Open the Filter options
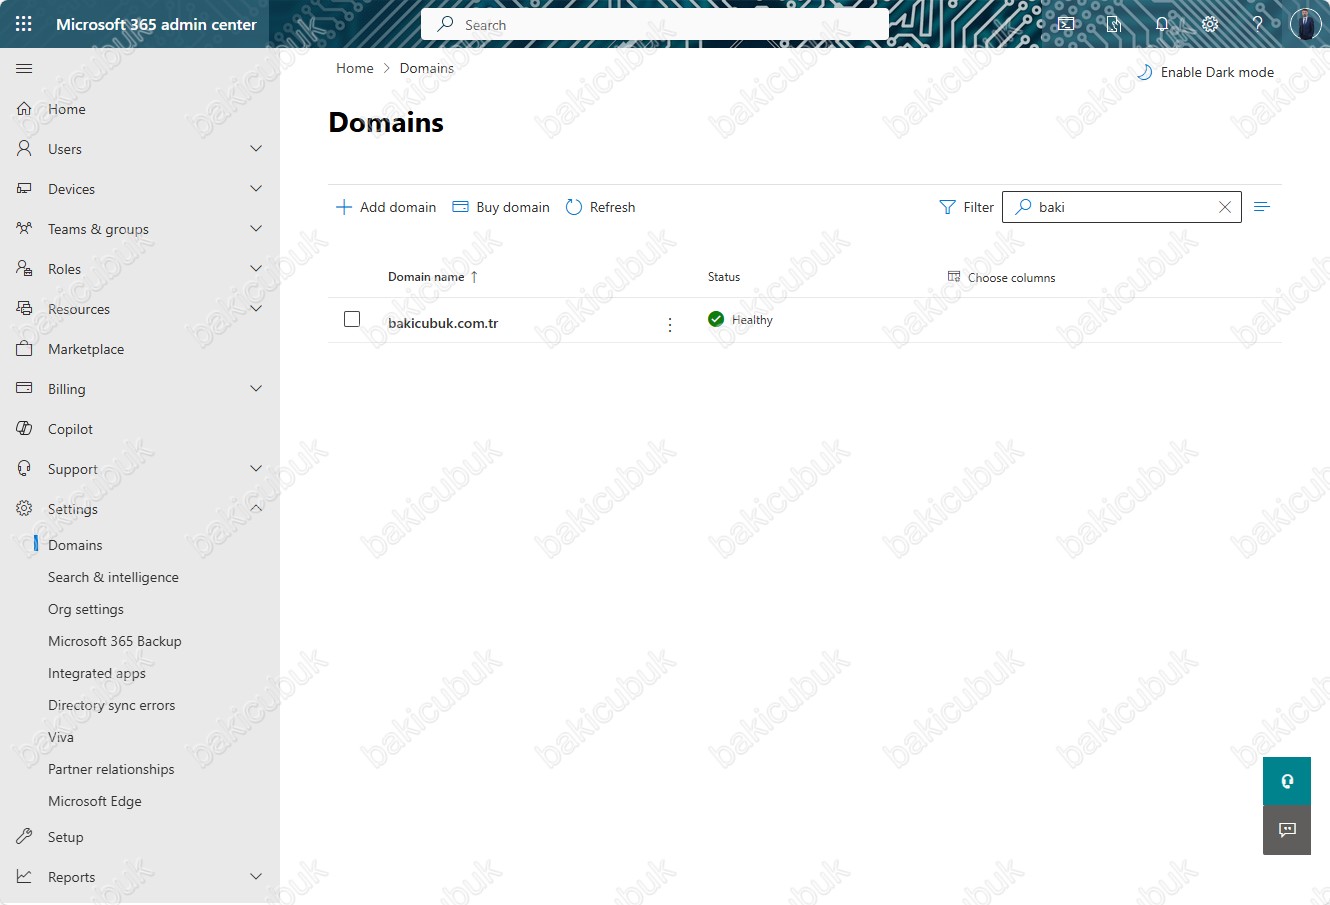This screenshot has width=1330, height=905. (x=966, y=207)
